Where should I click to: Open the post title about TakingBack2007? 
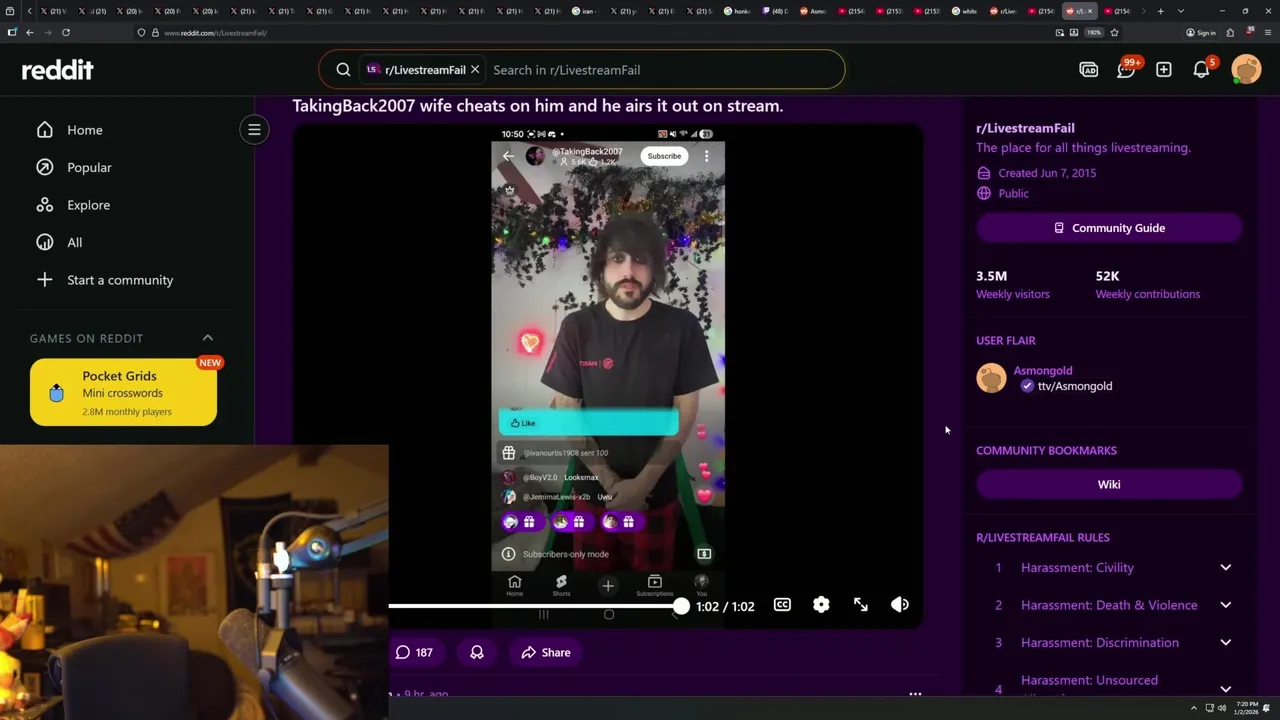(537, 106)
